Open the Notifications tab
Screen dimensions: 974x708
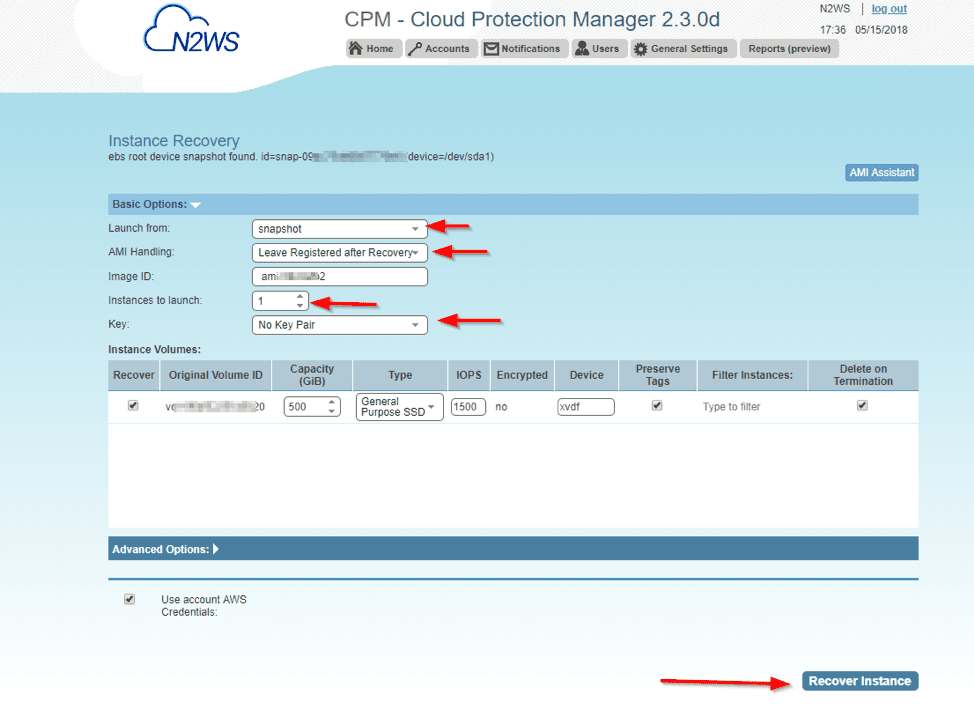click(524, 48)
